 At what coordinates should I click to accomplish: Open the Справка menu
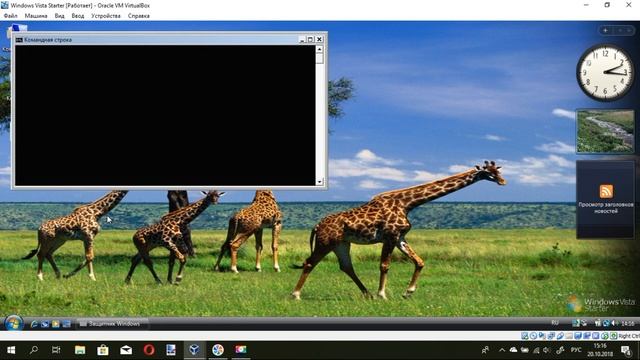click(x=139, y=16)
